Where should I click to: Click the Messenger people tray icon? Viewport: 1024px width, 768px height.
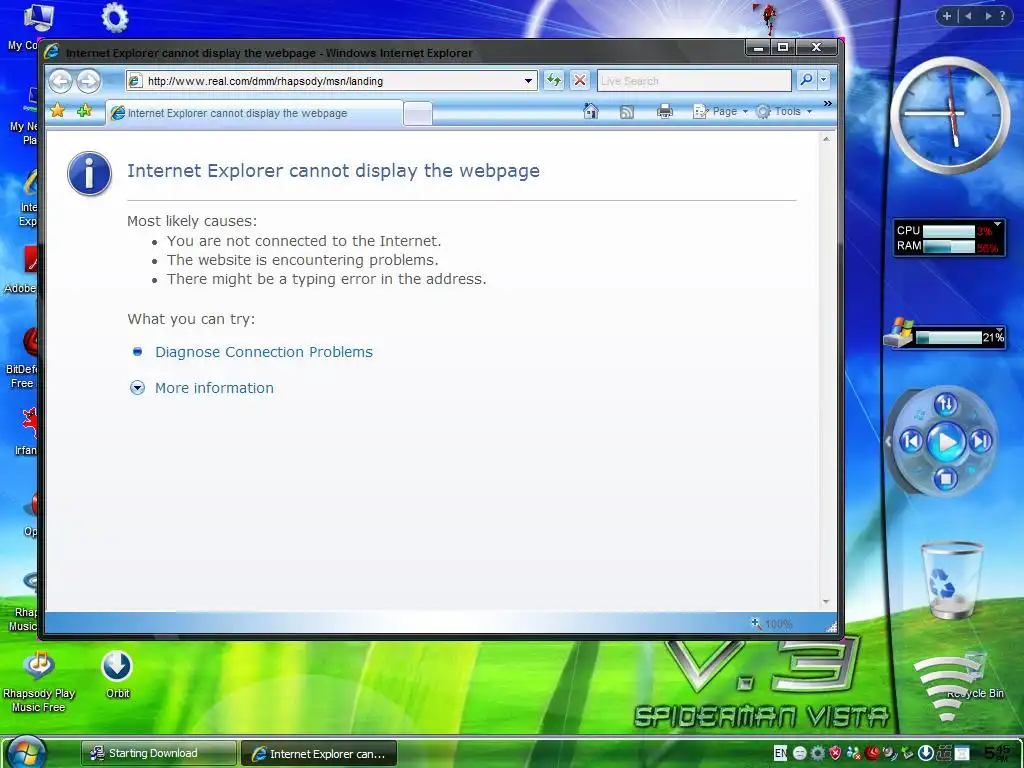pos(854,753)
